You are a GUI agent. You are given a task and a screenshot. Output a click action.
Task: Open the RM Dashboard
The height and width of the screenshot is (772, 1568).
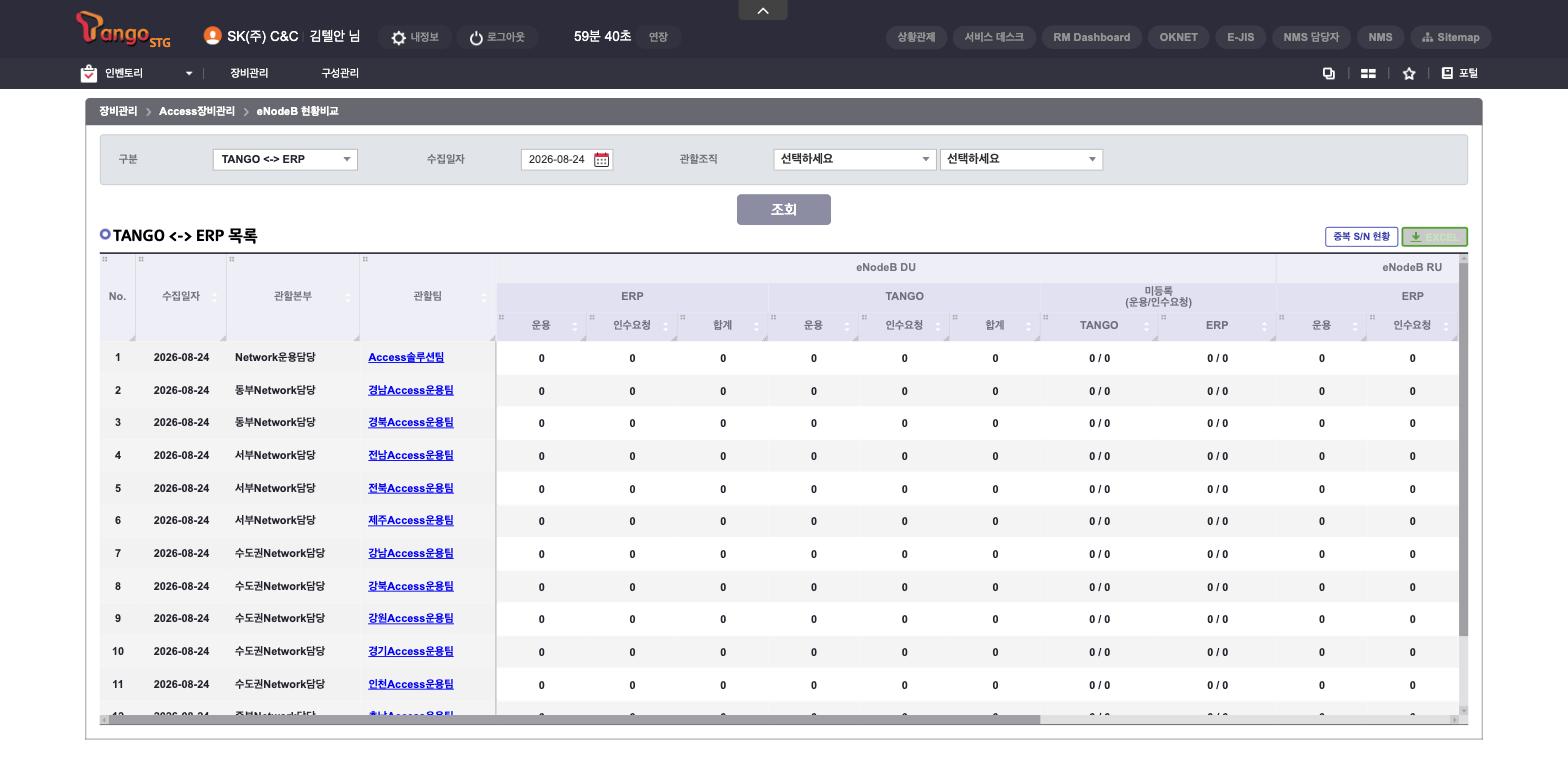[x=1092, y=37]
